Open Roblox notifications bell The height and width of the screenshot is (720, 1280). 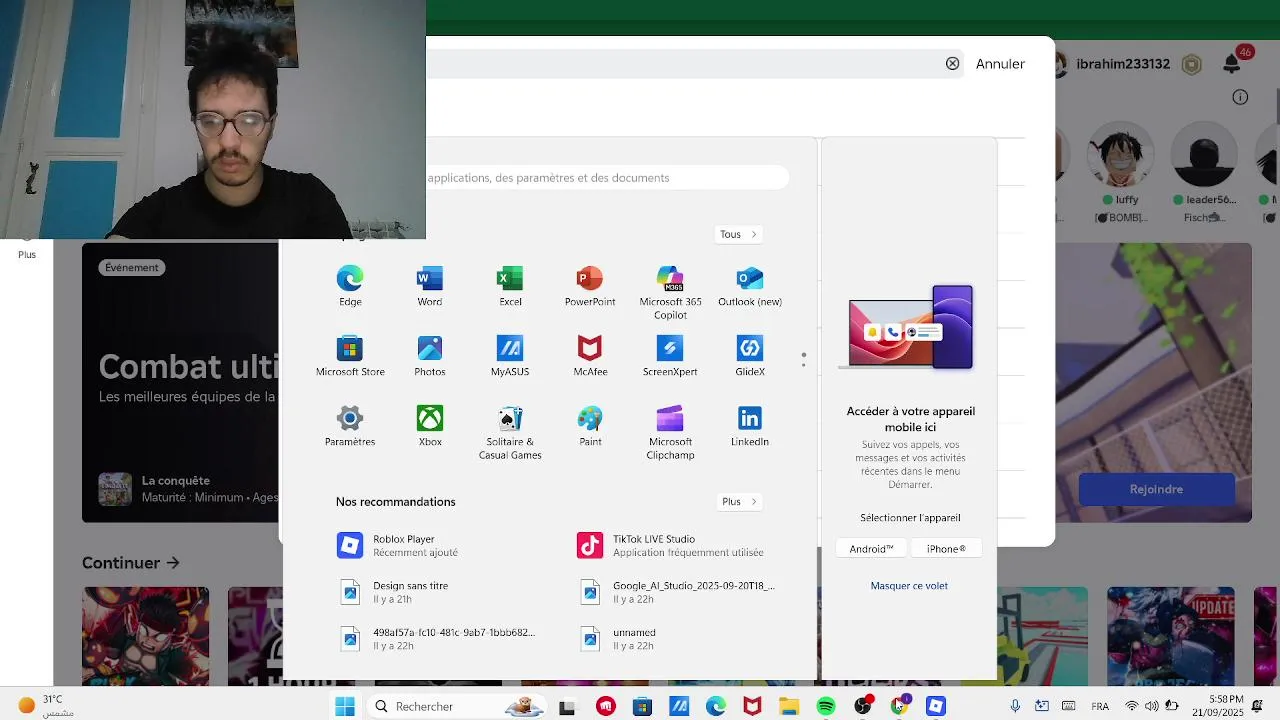(1232, 64)
